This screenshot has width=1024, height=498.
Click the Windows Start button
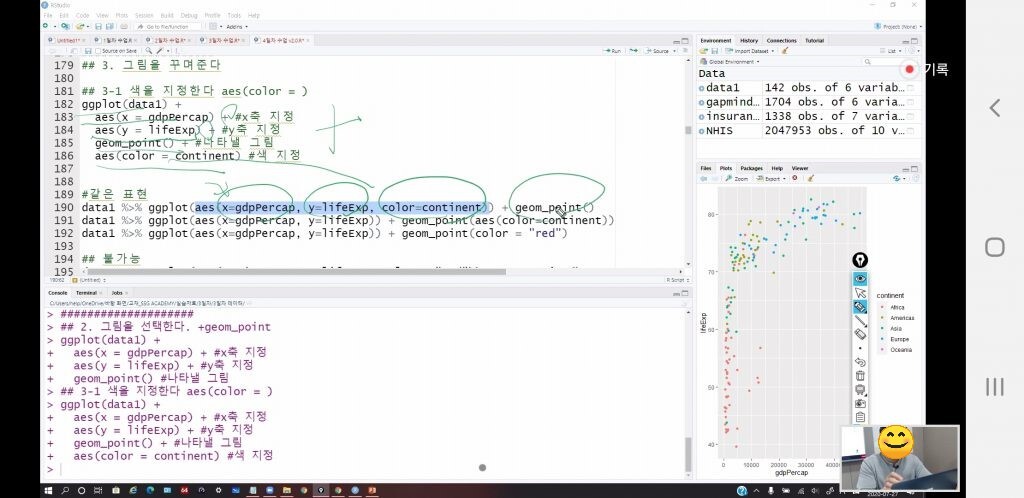[48, 490]
